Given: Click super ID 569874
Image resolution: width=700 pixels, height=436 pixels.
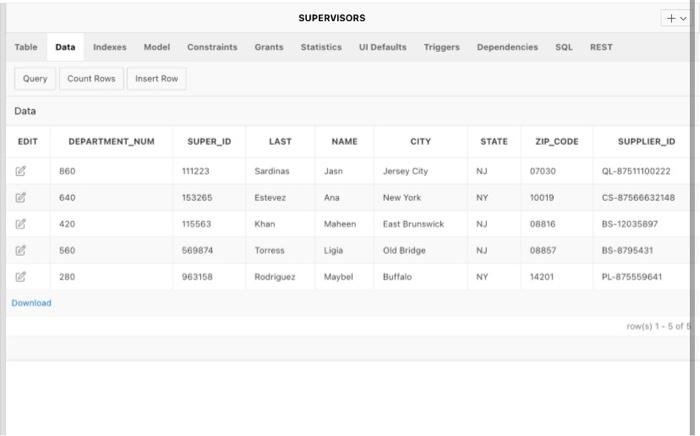Looking at the screenshot, I should point(197,250).
